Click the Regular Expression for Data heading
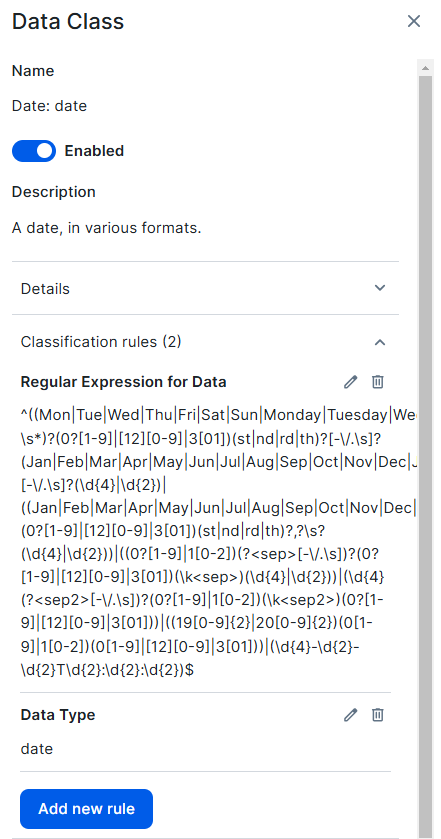 pos(124,382)
